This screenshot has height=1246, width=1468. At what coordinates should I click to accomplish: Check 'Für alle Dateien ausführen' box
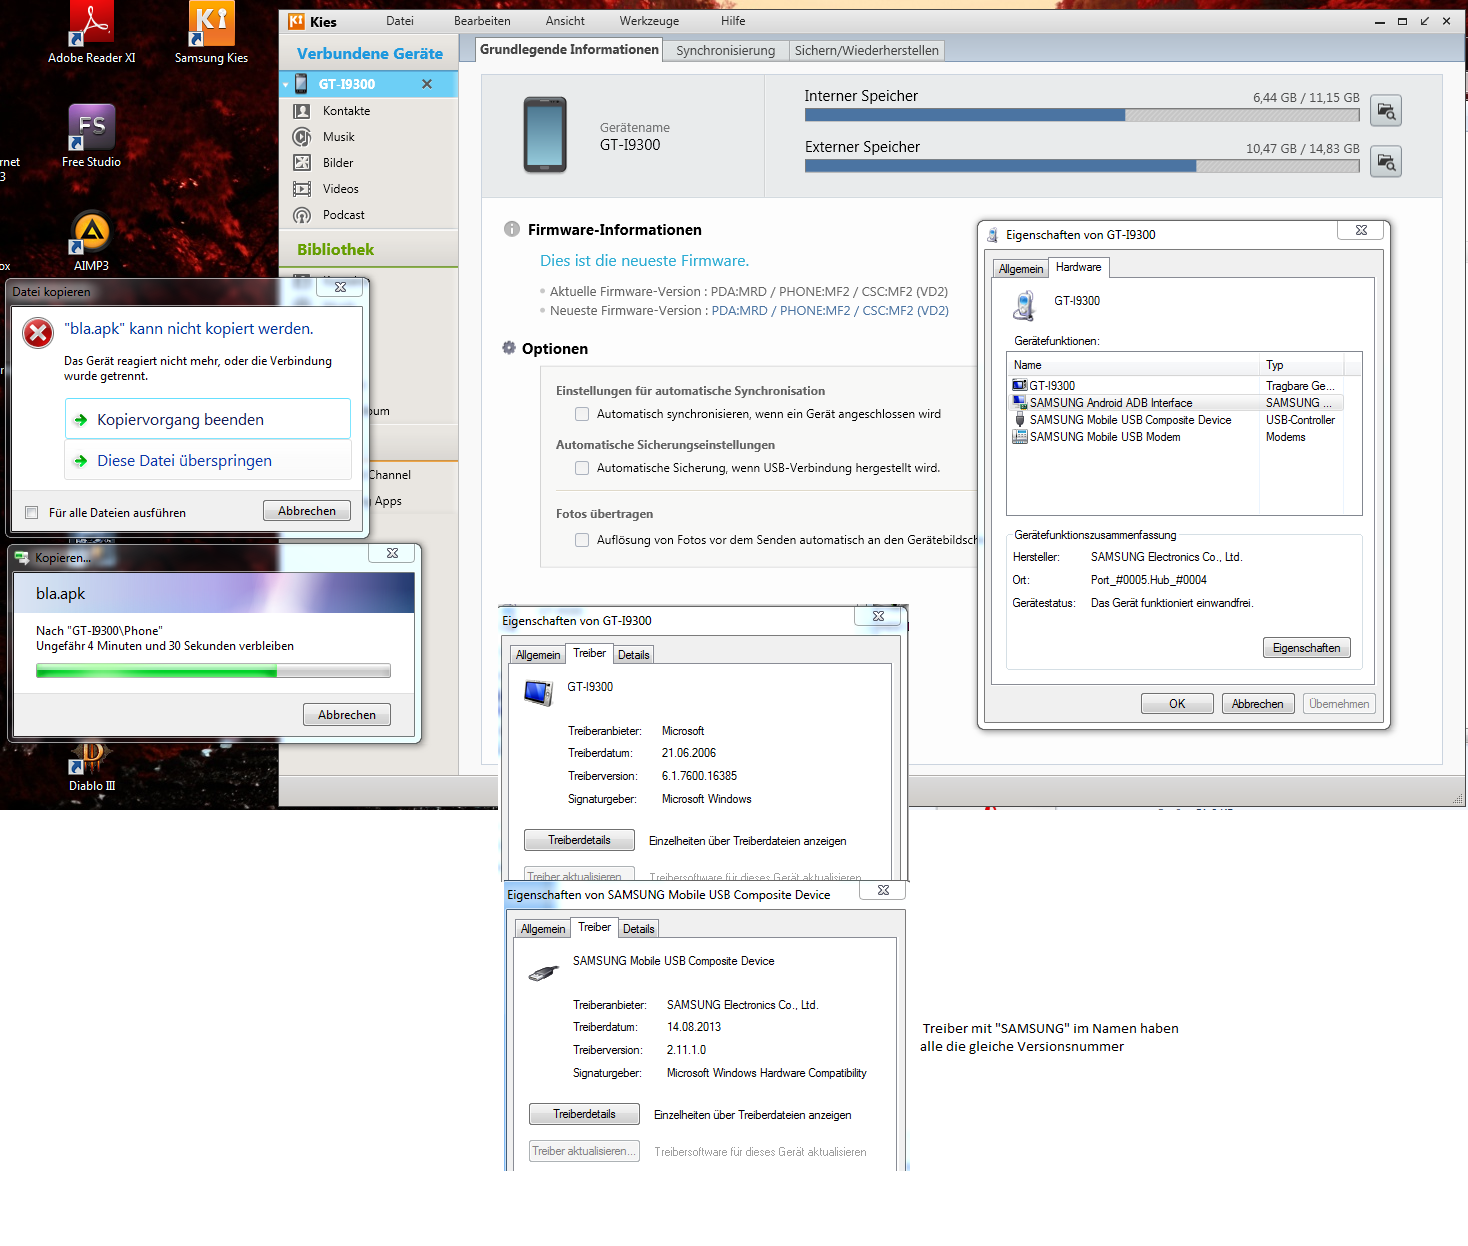pyautogui.click(x=31, y=513)
